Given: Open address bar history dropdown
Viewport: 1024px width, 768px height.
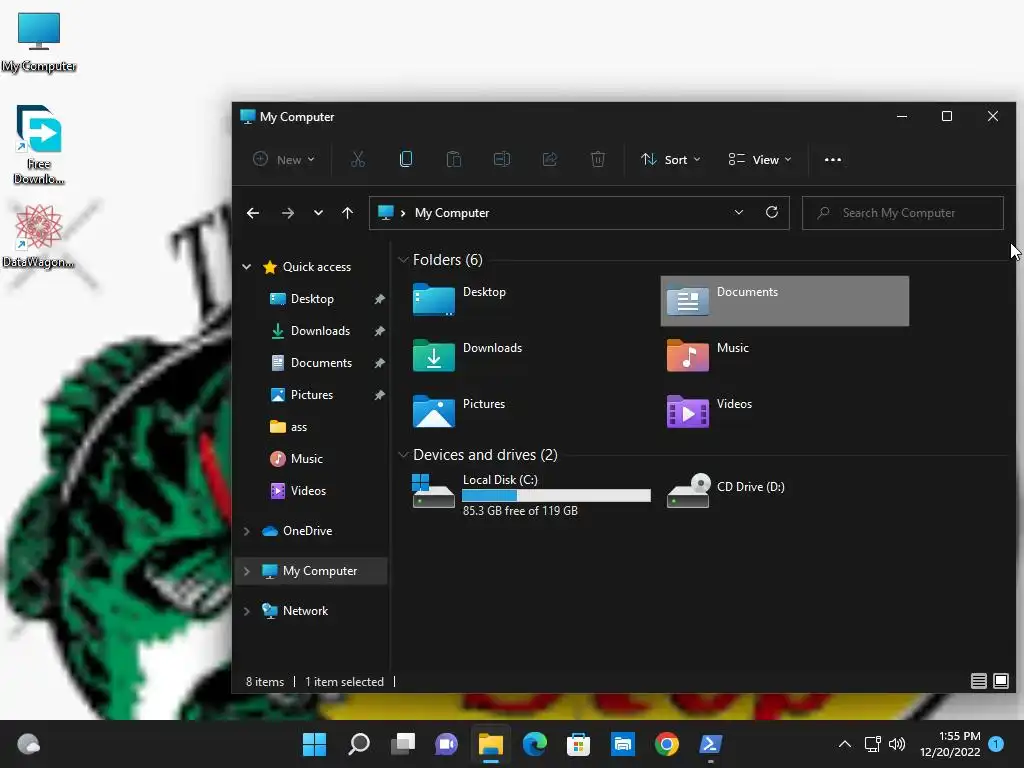Looking at the screenshot, I should coord(739,212).
